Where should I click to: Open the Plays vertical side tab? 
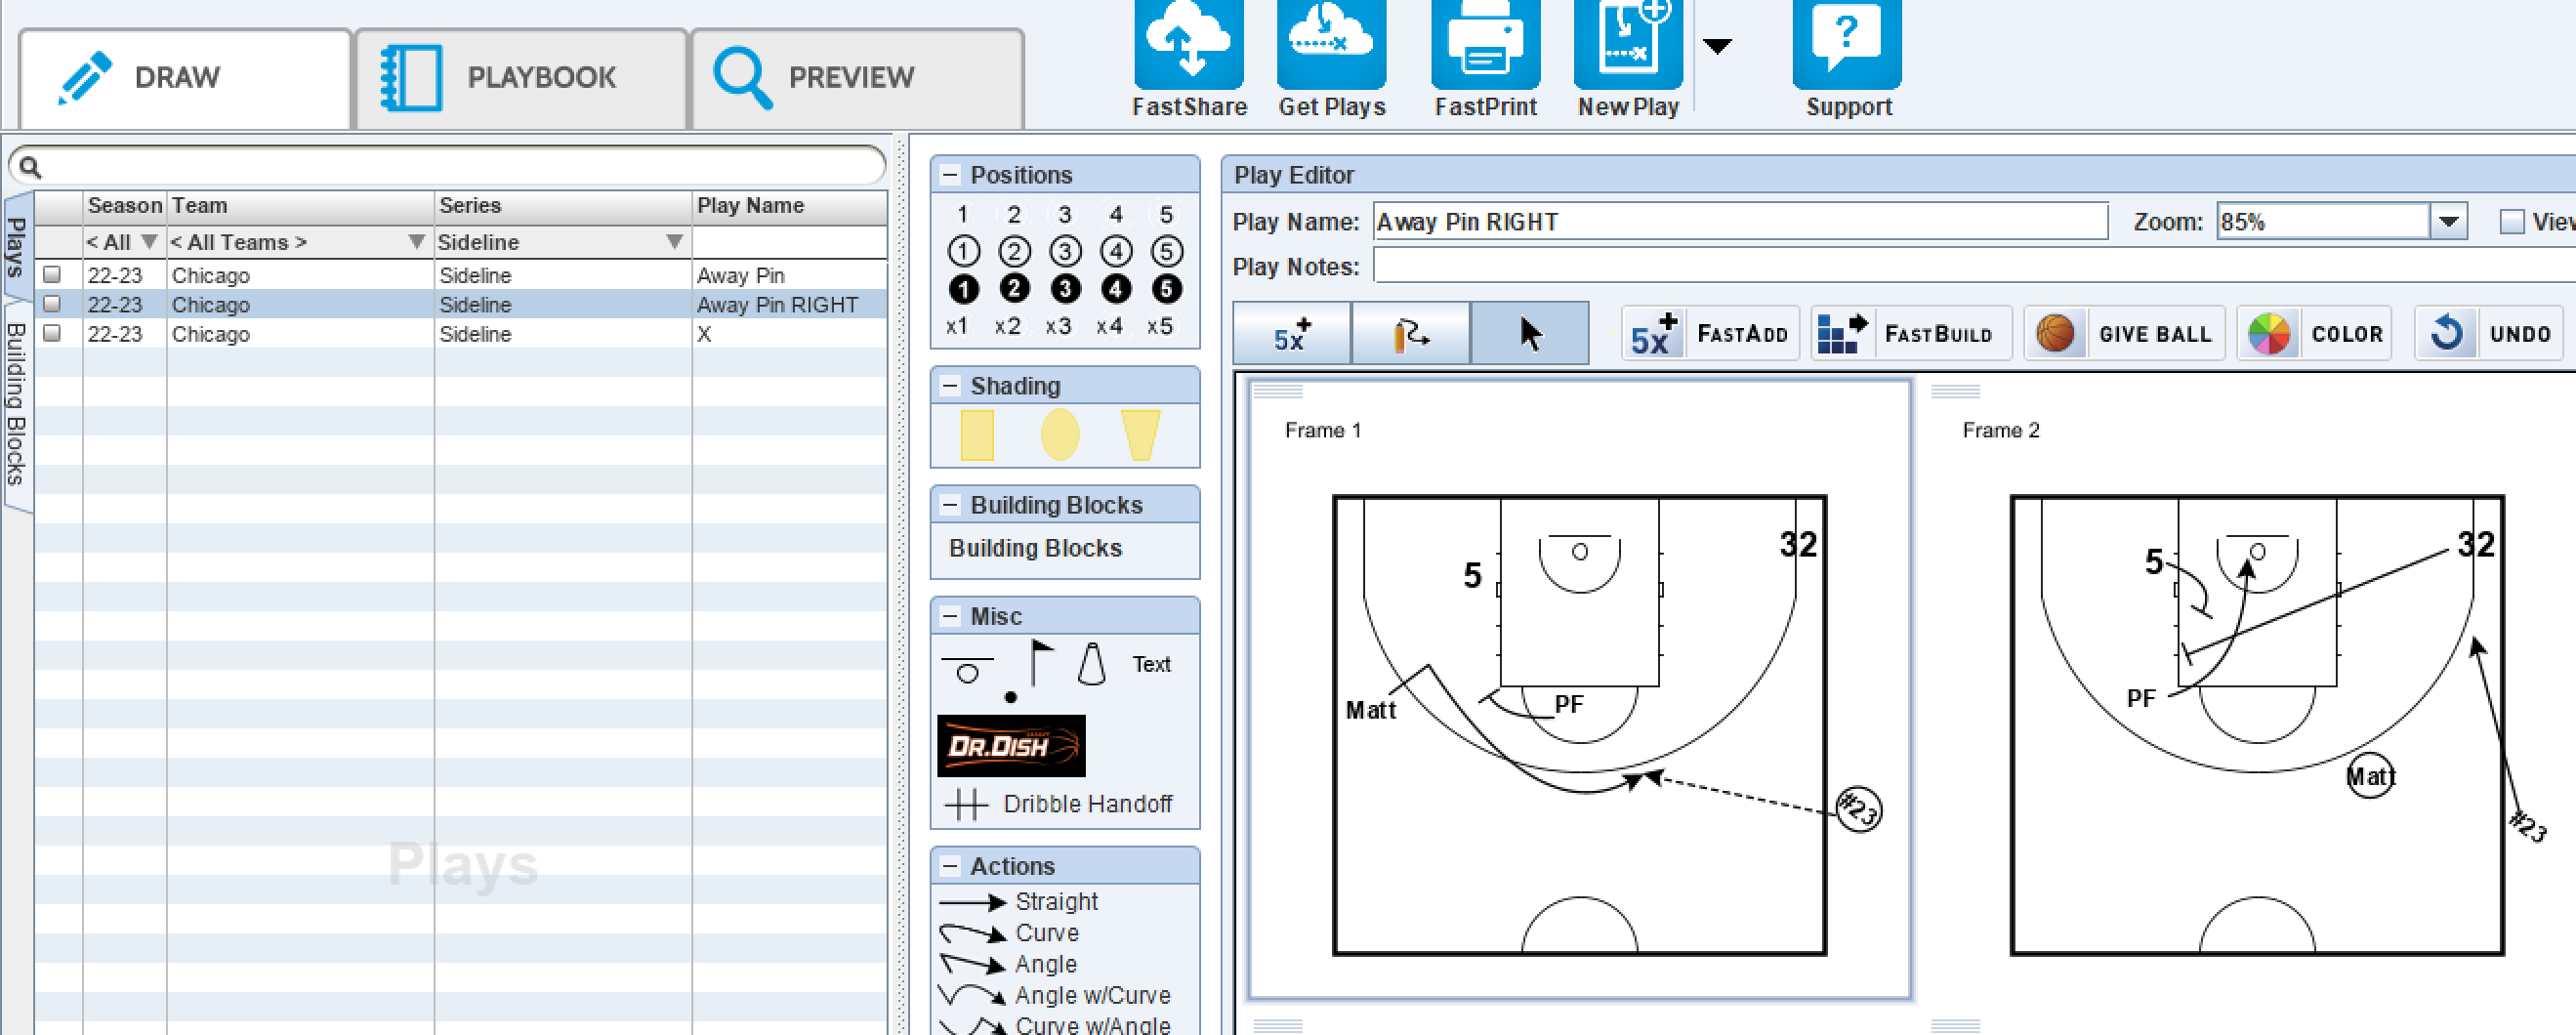pos(16,245)
